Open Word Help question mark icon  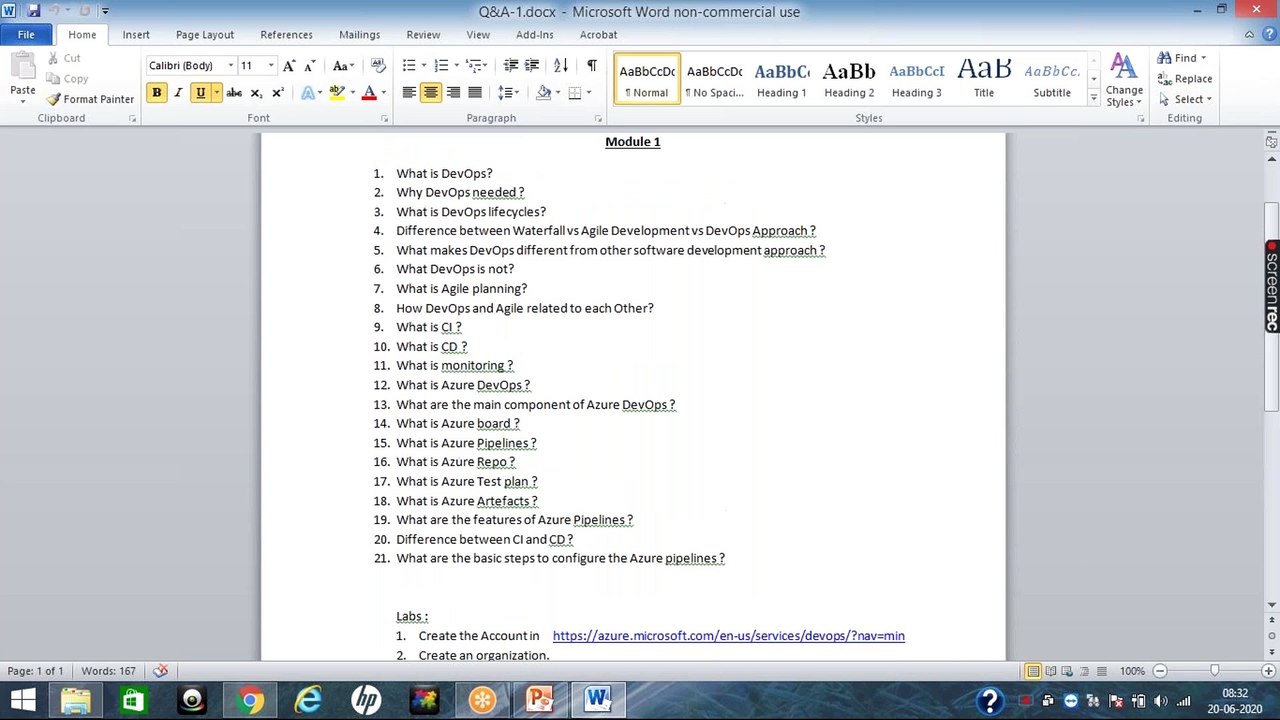click(1269, 35)
